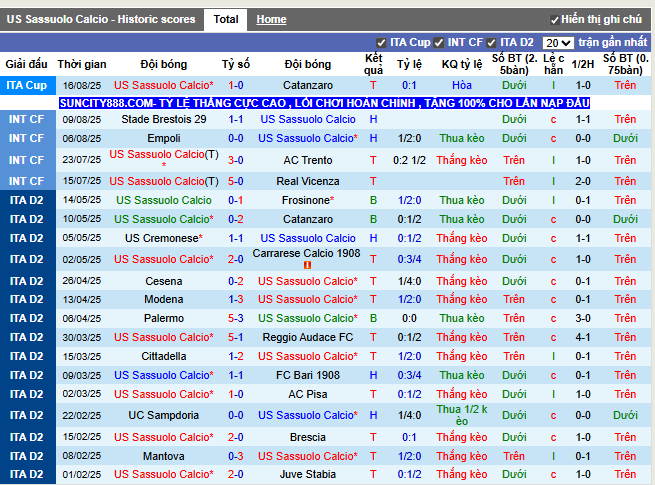Click US Sassuolo Calcio in the Stade Brestois row
The width and height of the screenshot is (655, 485).
point(308,119)
